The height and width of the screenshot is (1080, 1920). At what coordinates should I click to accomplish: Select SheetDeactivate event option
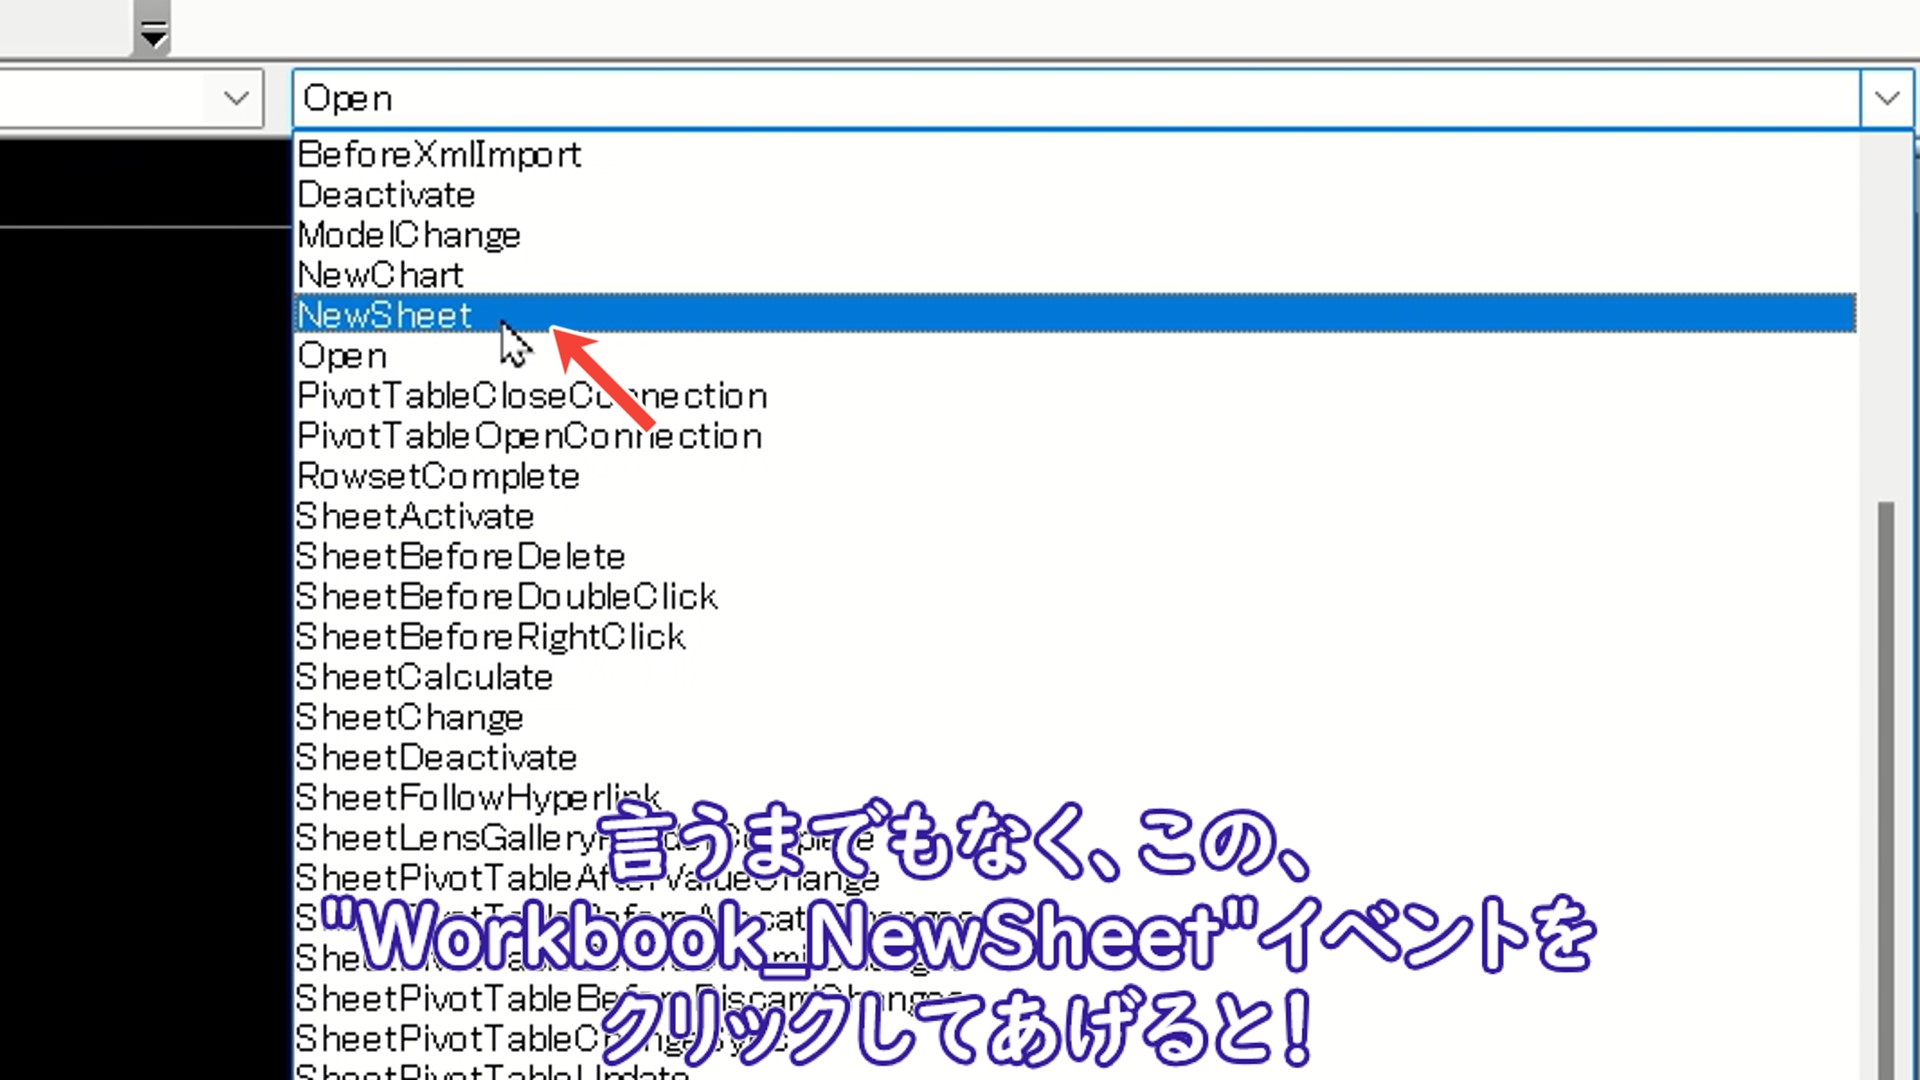point(436,757)
